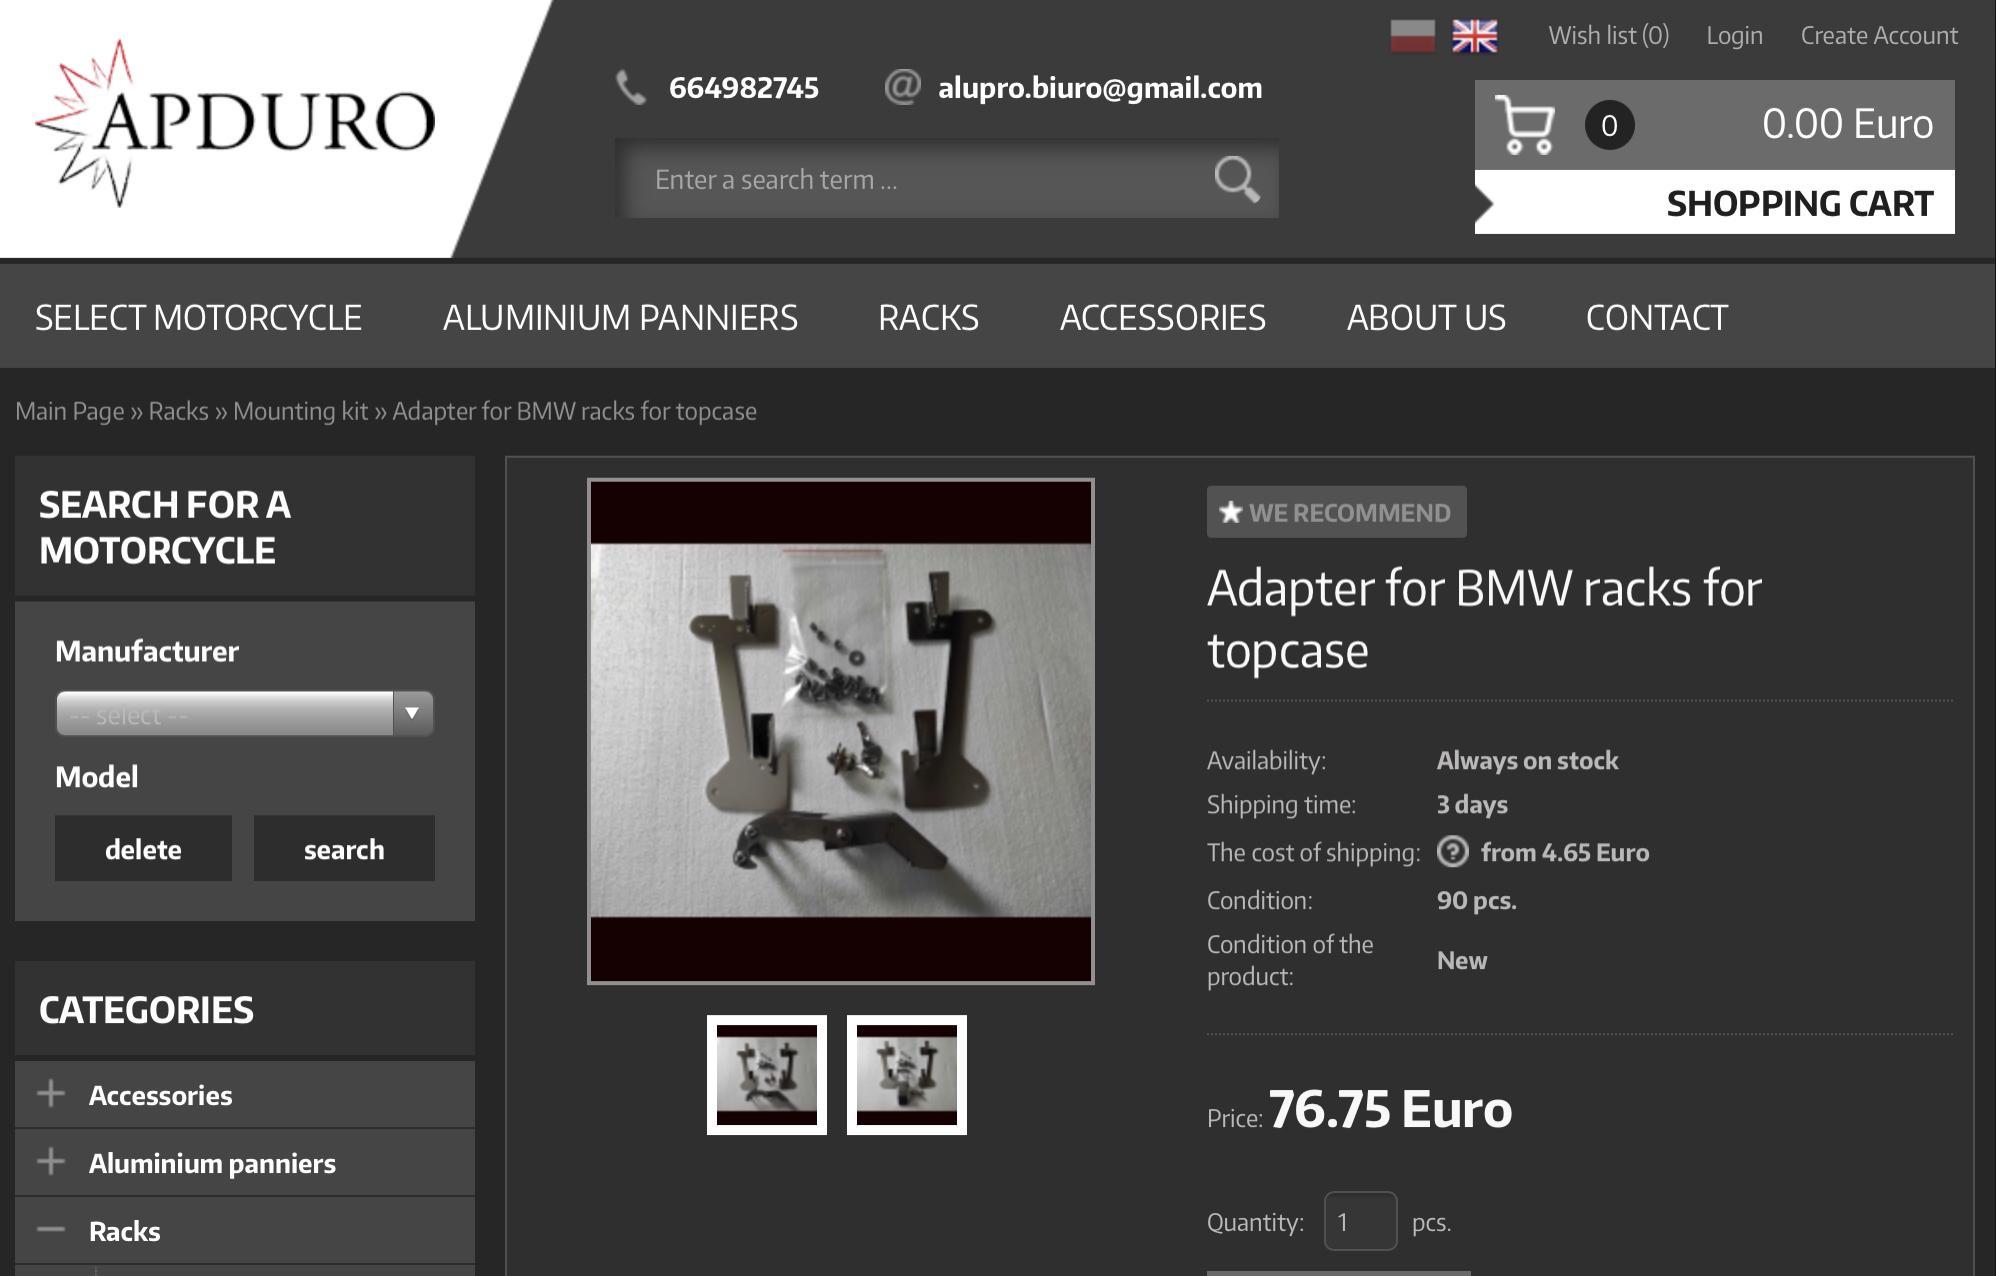Open the main product image
This screenshot has height=1276, width=1996.
point(841,731)
